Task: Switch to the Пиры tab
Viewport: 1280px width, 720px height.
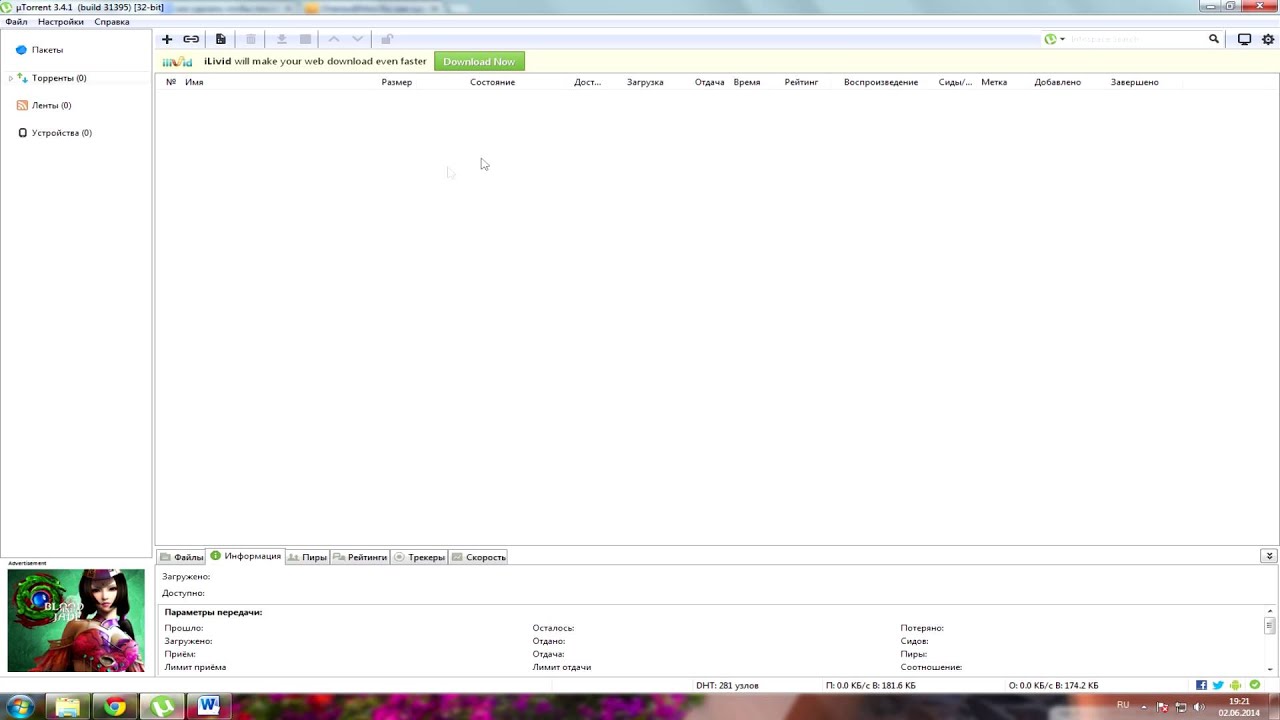Action: [308, 557]
